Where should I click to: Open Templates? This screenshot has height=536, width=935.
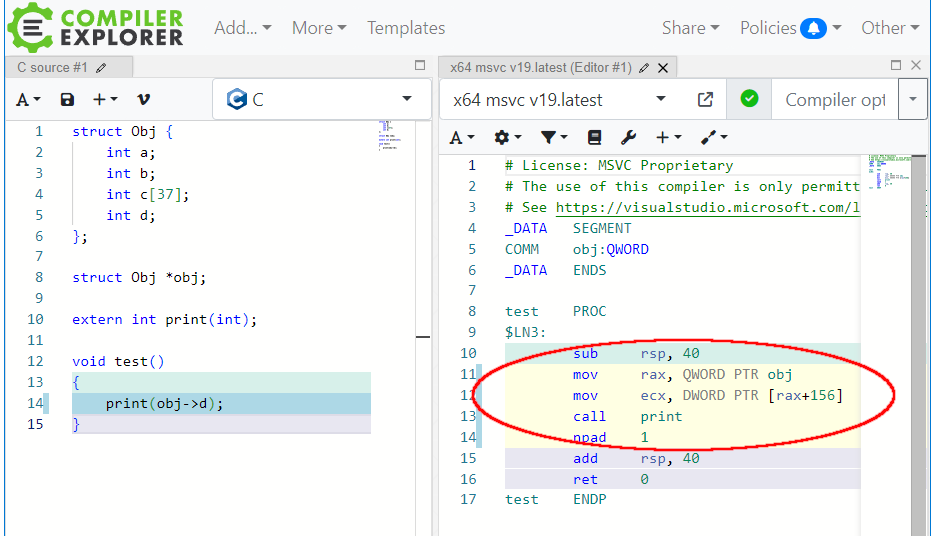click(x=406, y=28)
